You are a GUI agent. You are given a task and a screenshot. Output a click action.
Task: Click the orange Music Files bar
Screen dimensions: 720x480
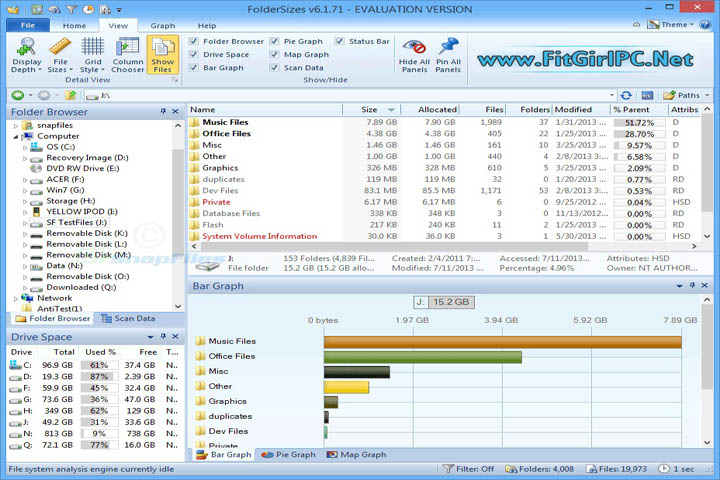(x=502, y=342)
